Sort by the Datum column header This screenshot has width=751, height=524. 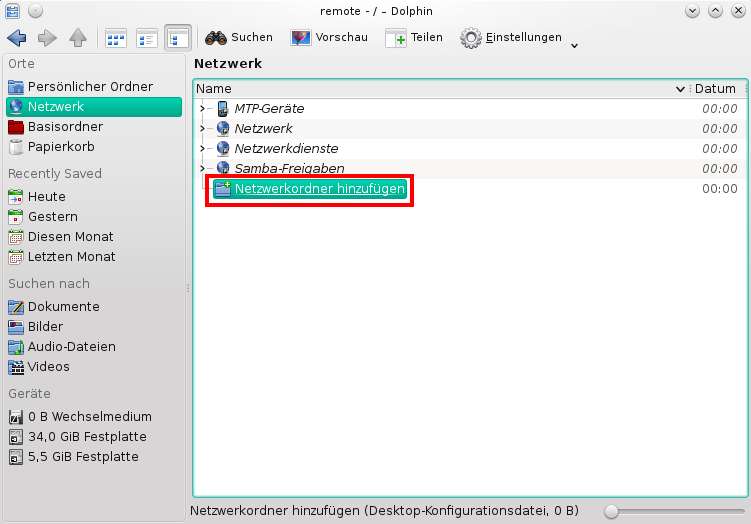point(716,89)
